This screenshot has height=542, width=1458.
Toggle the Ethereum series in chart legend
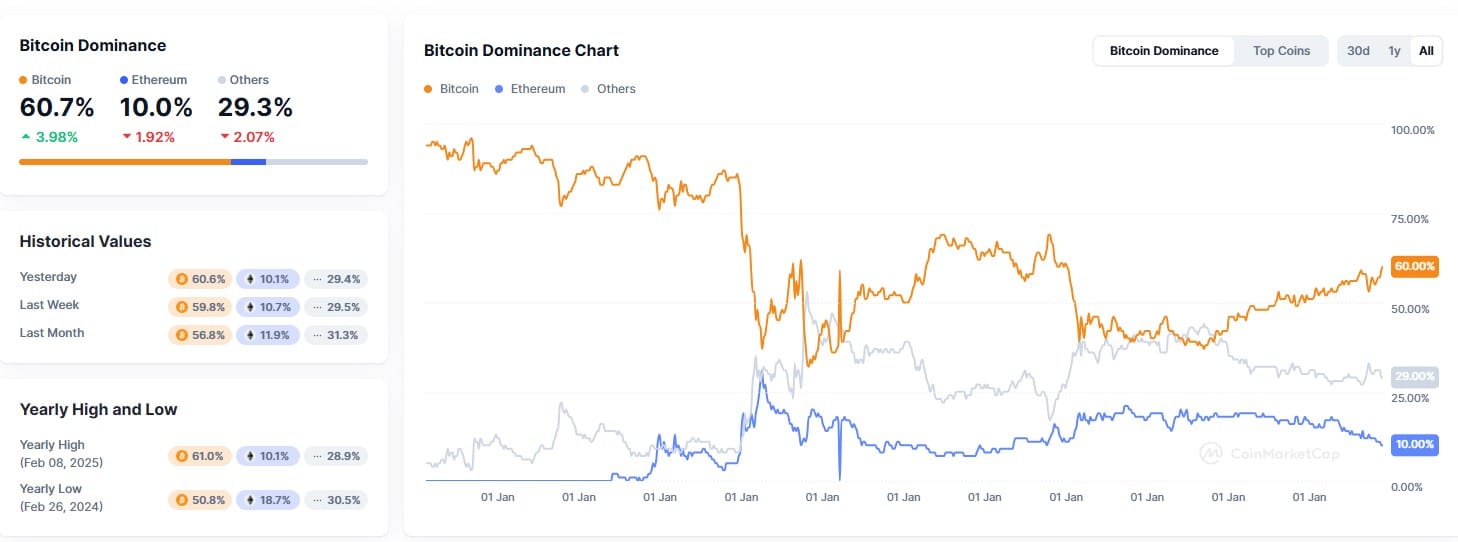tap(529, 89)
